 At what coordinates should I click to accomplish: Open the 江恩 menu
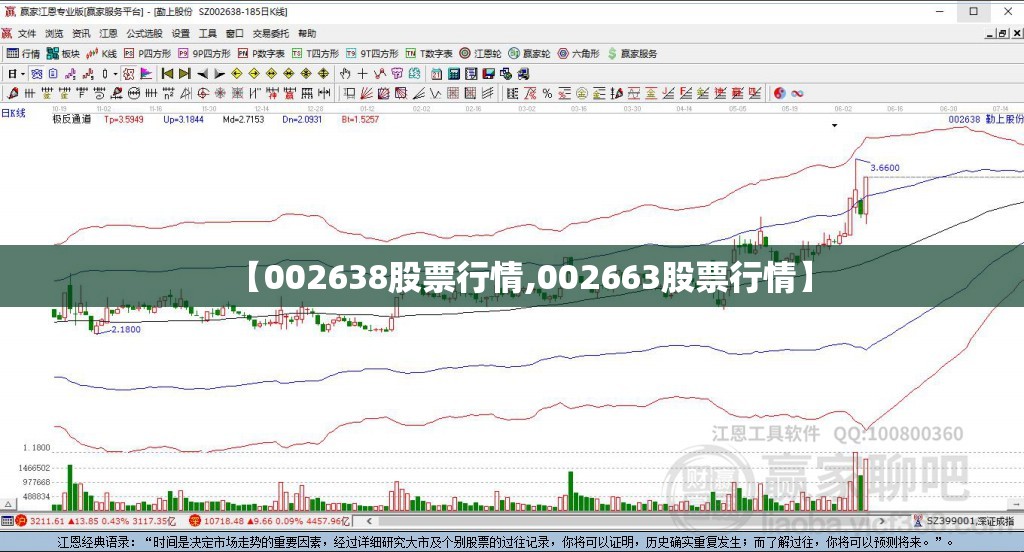point(108,33)
